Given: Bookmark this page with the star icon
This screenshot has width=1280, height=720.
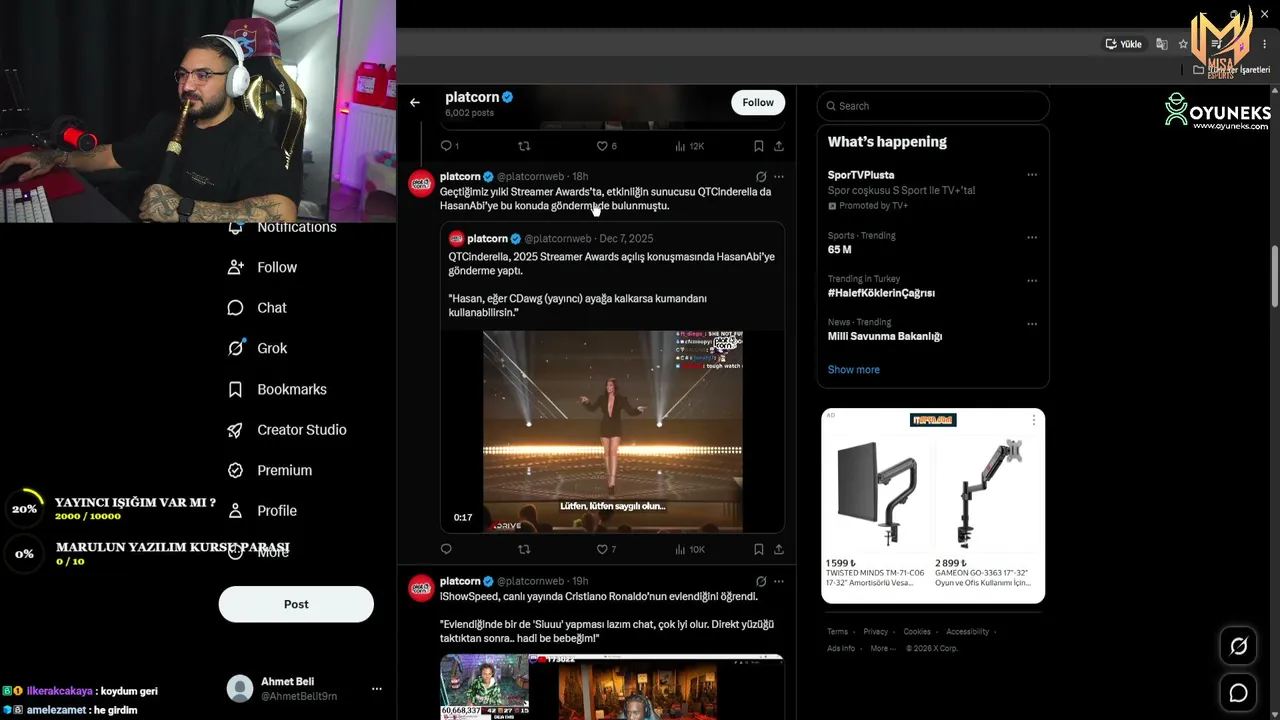Looking at the screenshot, I should (1183, 44).
